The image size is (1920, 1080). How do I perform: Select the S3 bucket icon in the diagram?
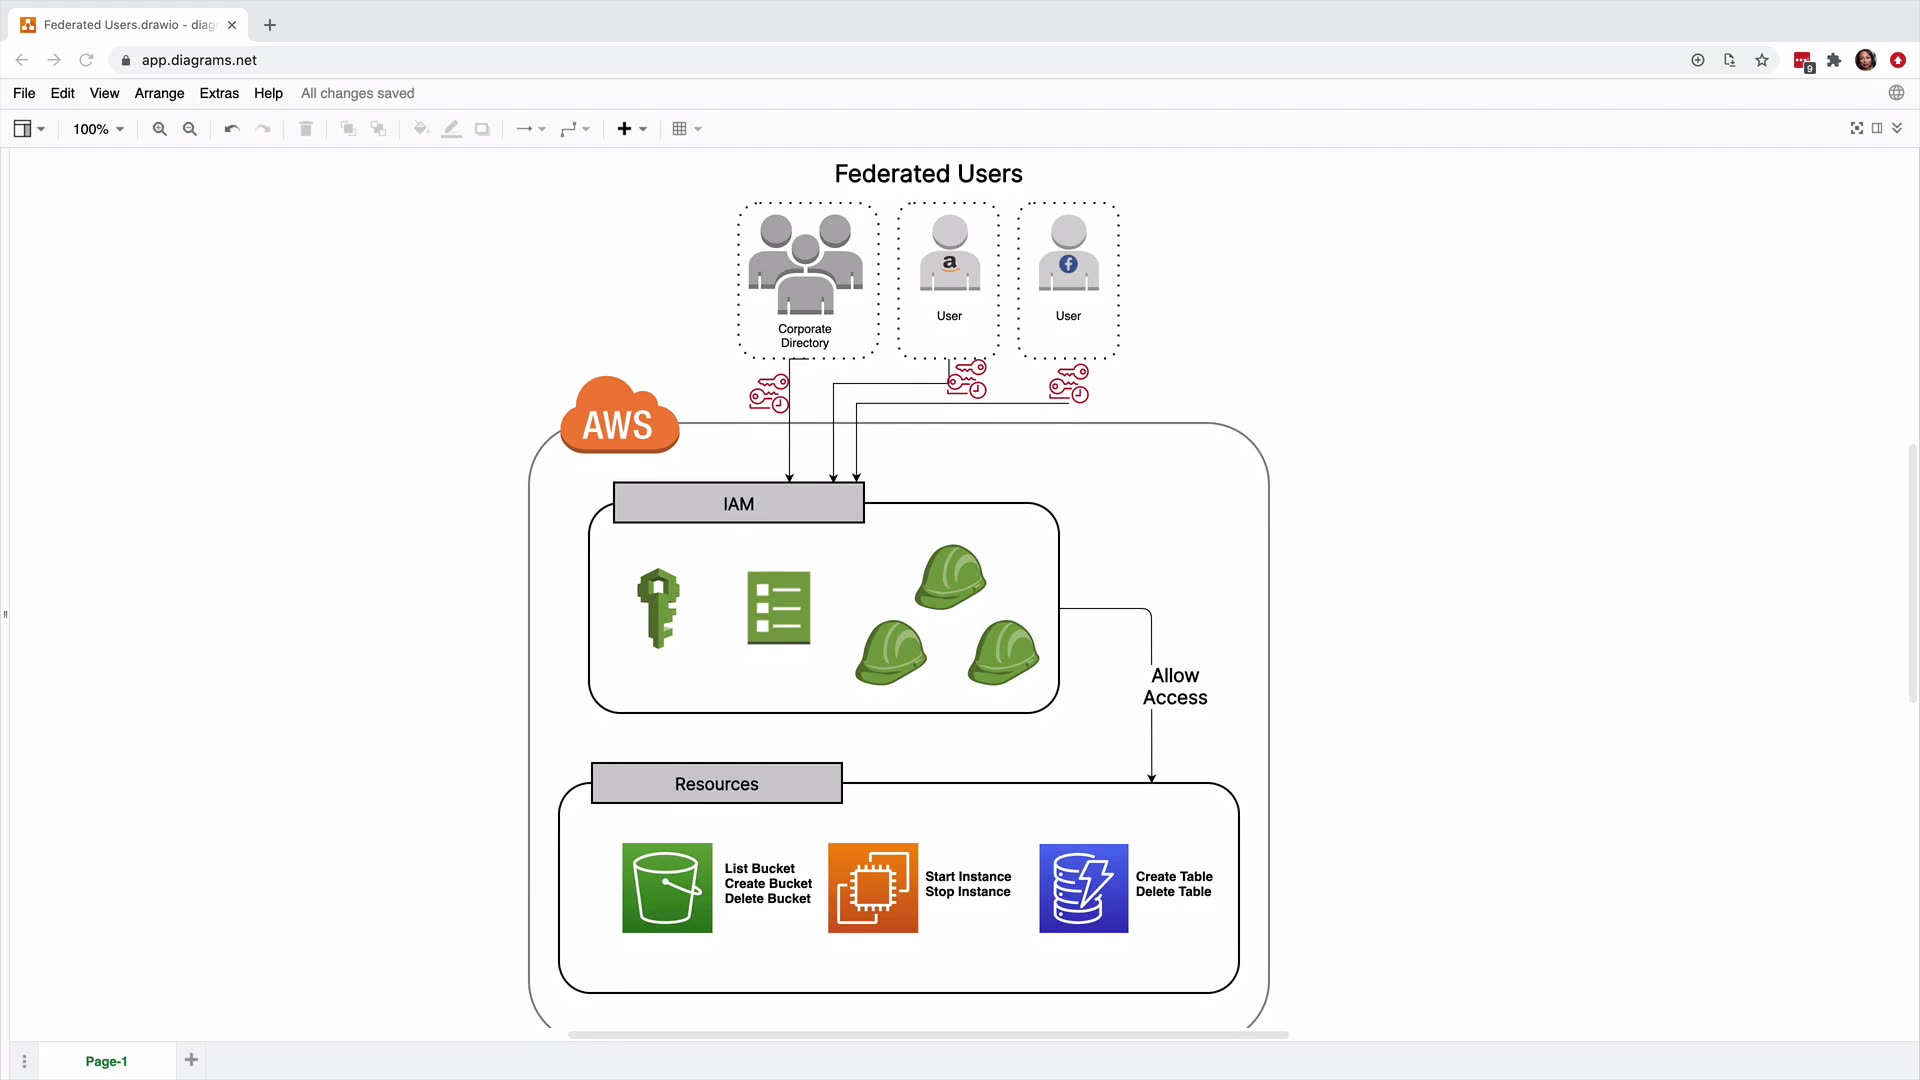click(667, 888)
